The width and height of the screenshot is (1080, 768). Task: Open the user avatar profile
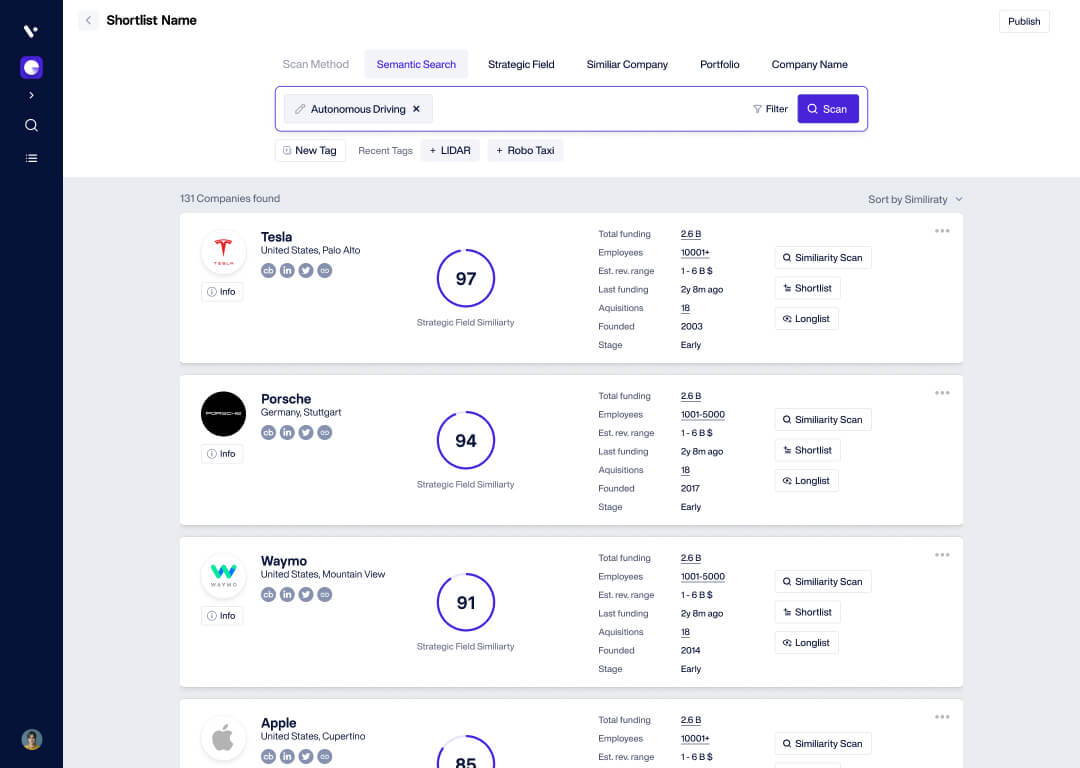pyautogui.click(x=32, y=739)
